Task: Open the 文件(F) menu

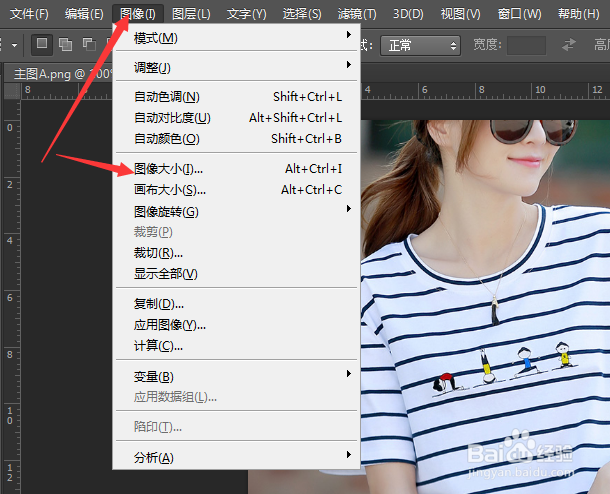Action: [29, 14]
